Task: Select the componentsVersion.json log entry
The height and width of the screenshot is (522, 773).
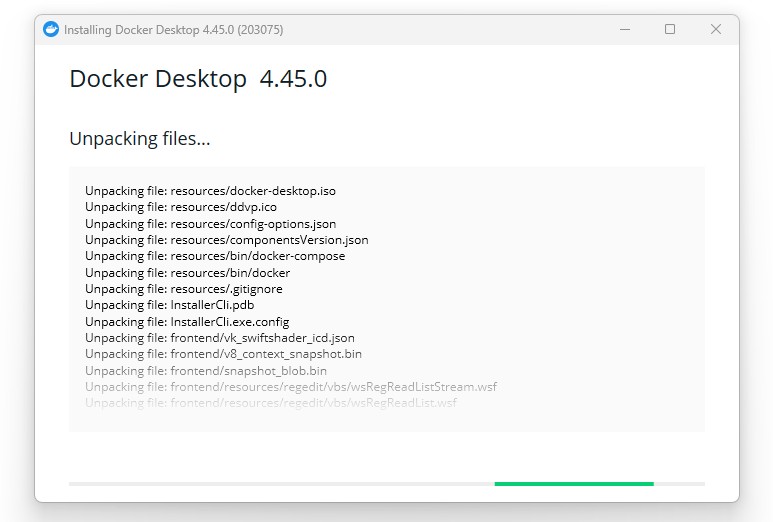Action: (226, 240)
